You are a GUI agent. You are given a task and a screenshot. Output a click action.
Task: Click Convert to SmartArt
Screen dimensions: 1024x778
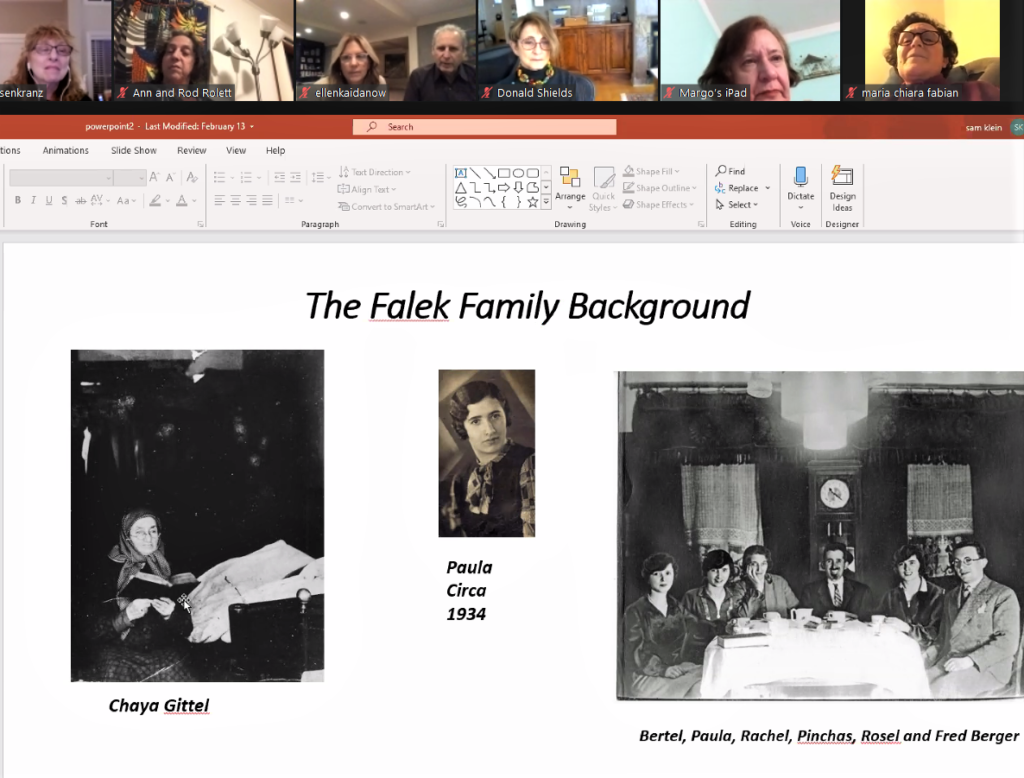coord(387,206)
